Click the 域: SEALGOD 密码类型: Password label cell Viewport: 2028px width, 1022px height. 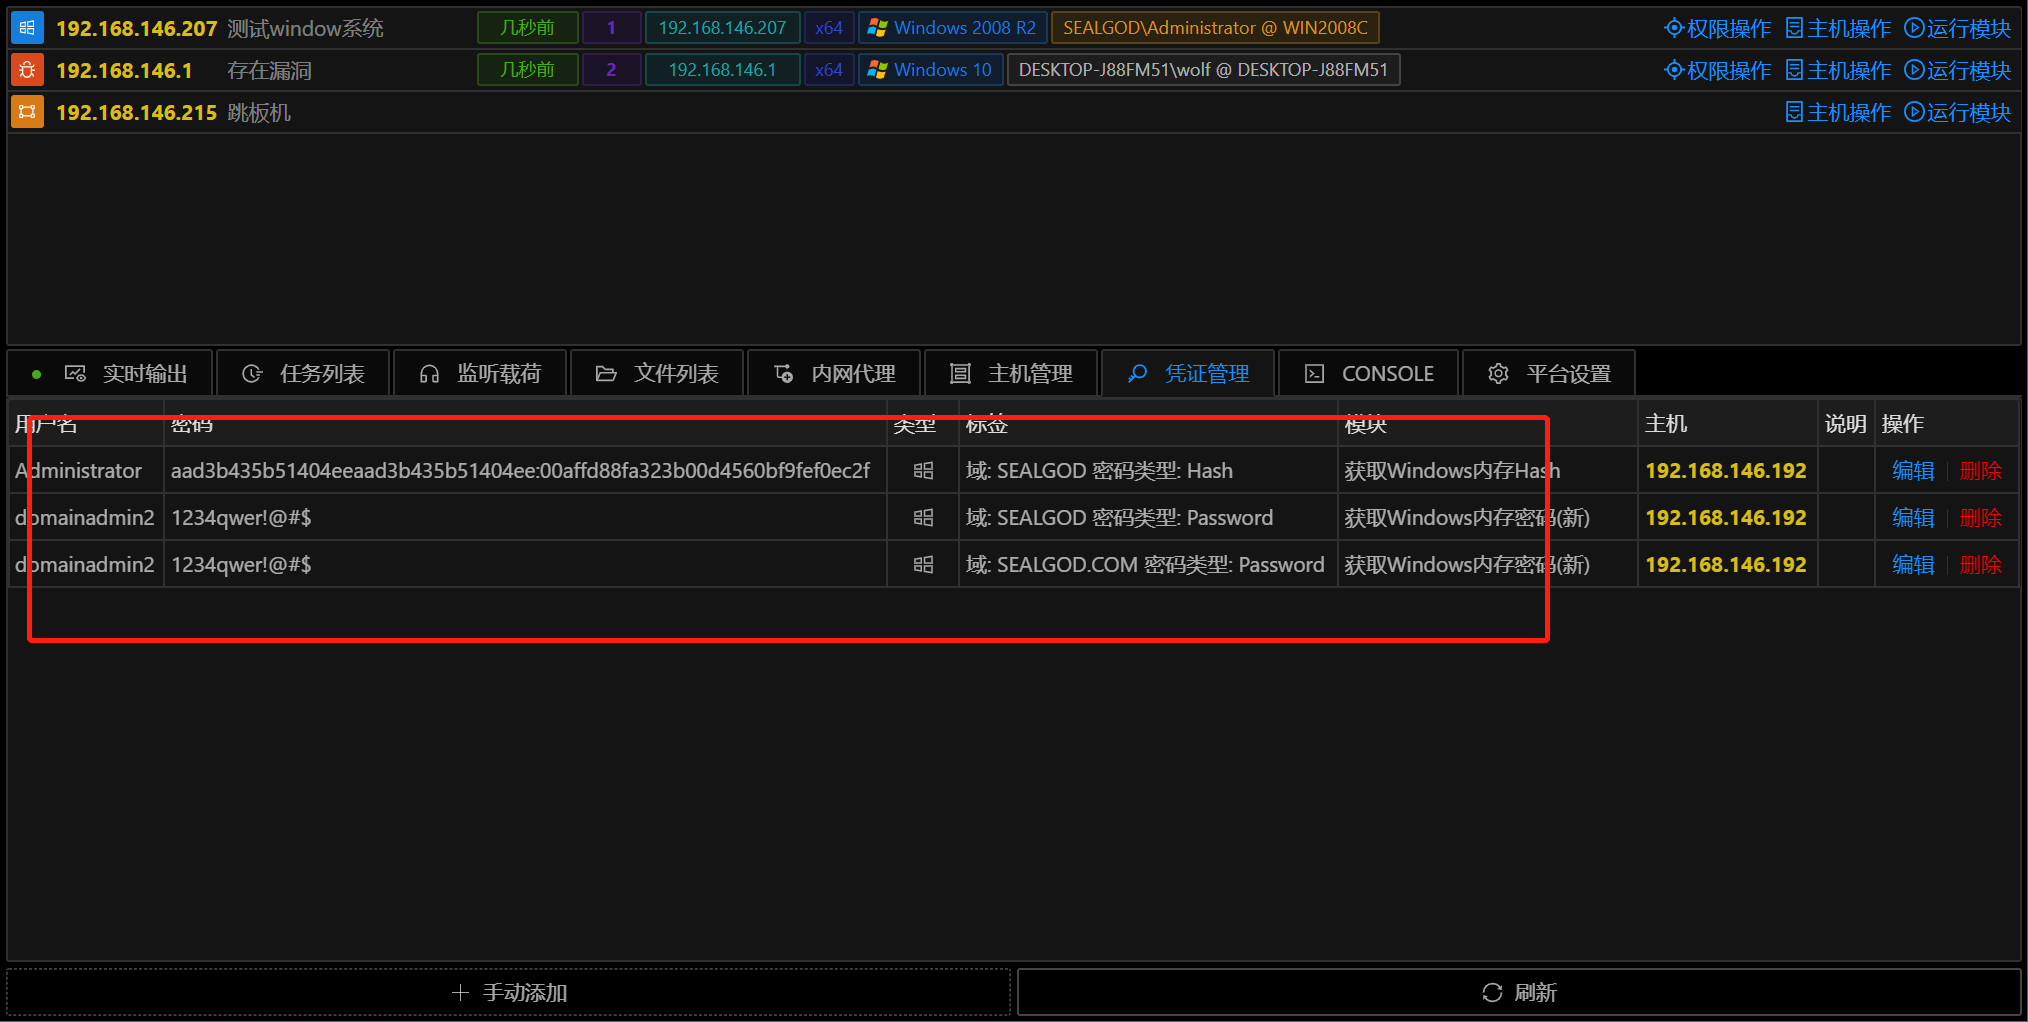[1148, 517]
